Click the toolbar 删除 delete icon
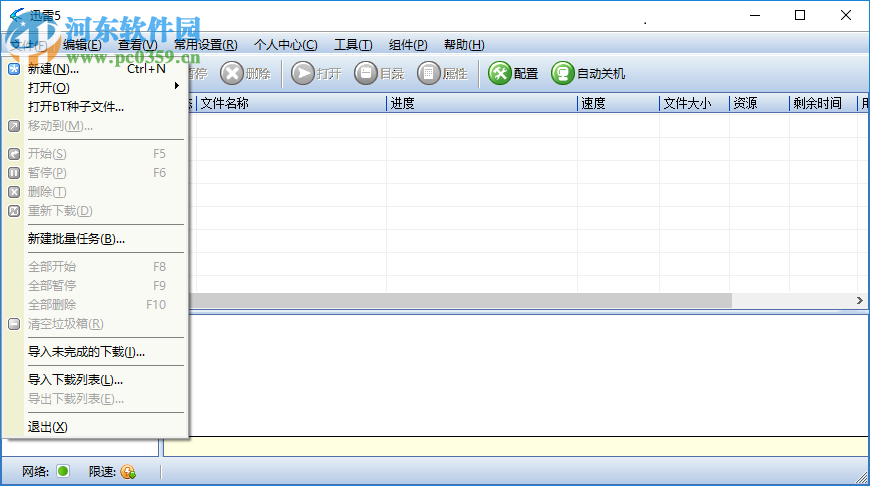This screenshot has width=870, height=486. pyautogui.click(x=232, y=73)
